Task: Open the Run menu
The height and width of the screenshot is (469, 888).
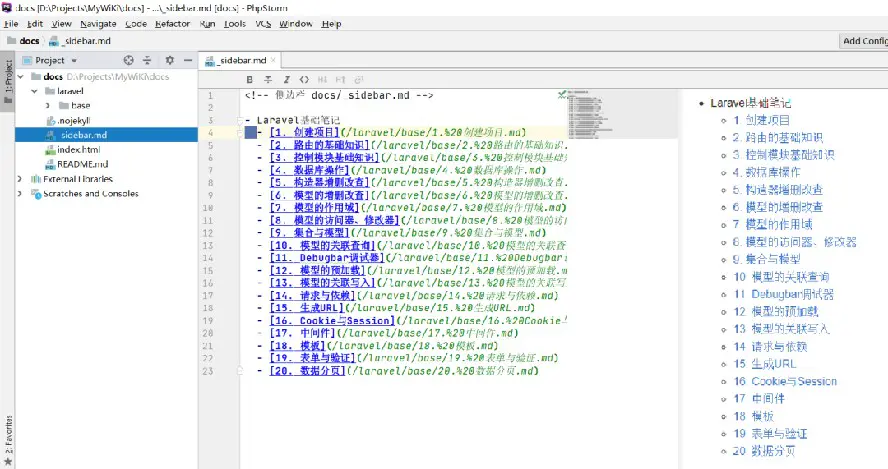Action: coord(207,24)
